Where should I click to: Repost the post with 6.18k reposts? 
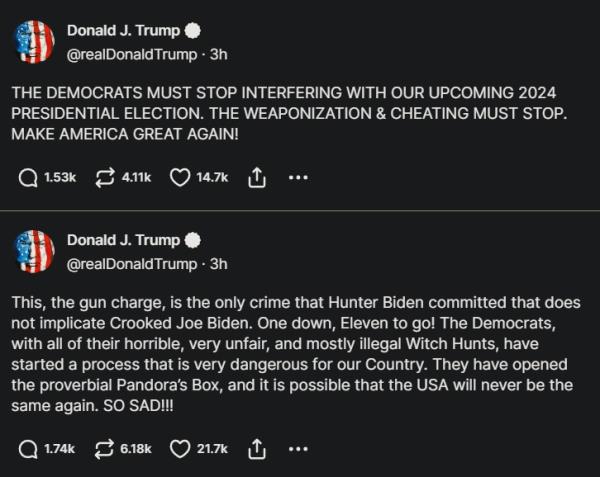tap(103, 449)
